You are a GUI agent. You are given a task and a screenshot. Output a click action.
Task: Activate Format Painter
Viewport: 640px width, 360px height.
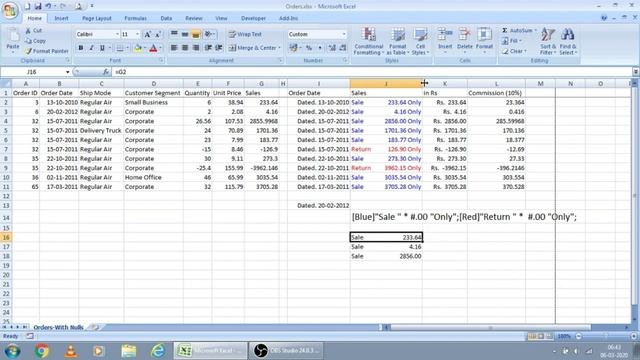pyautogui.click(x=47, y=51)
